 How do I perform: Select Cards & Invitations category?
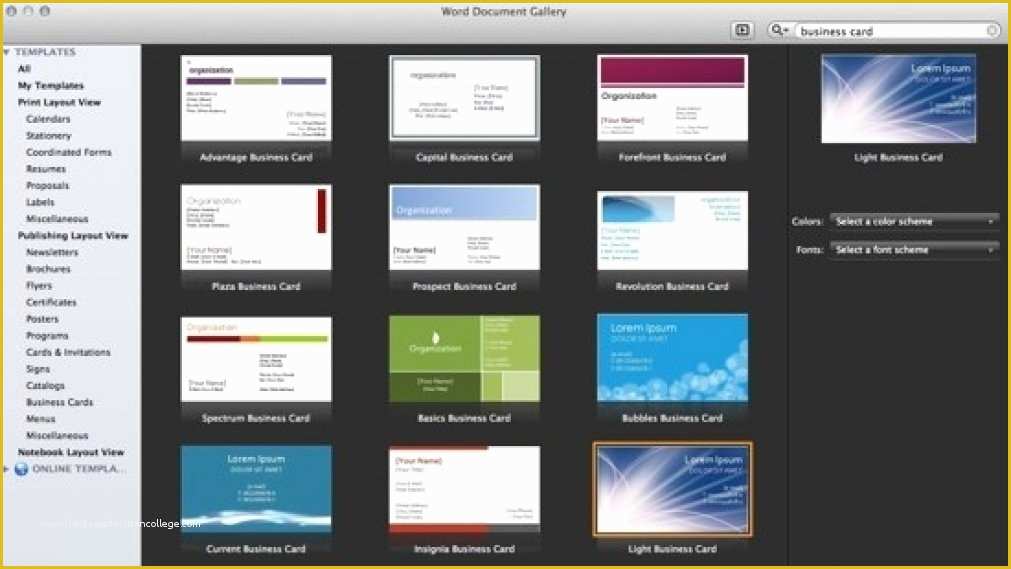[68, 352]
